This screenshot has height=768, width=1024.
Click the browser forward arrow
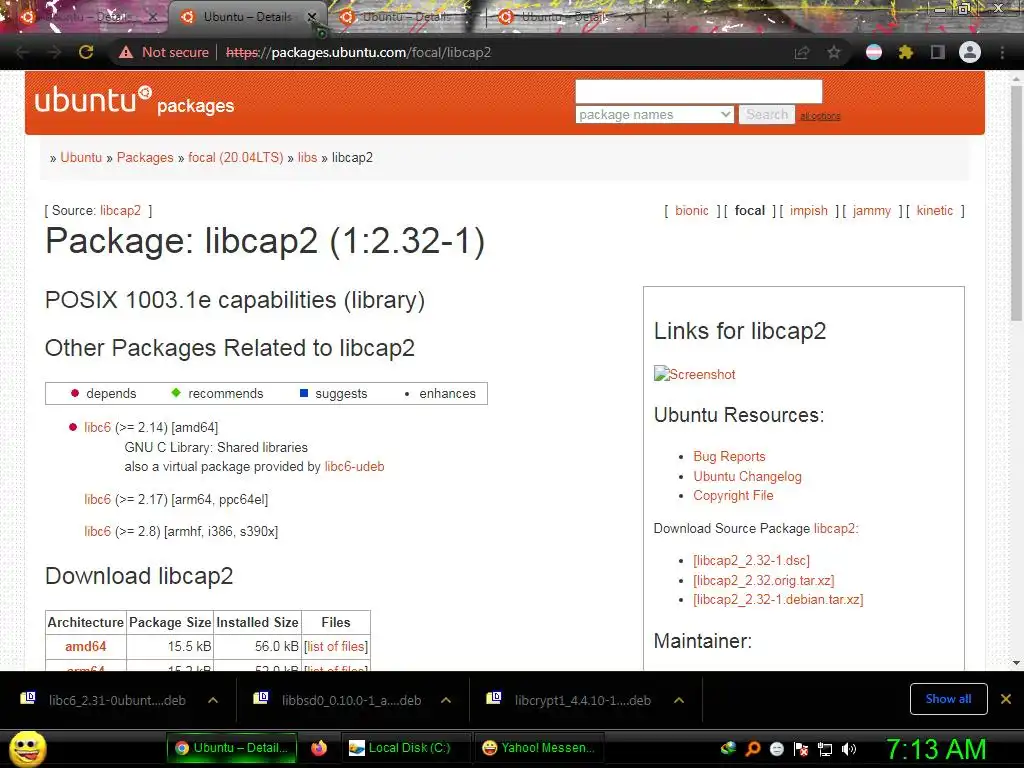(54, 52)
